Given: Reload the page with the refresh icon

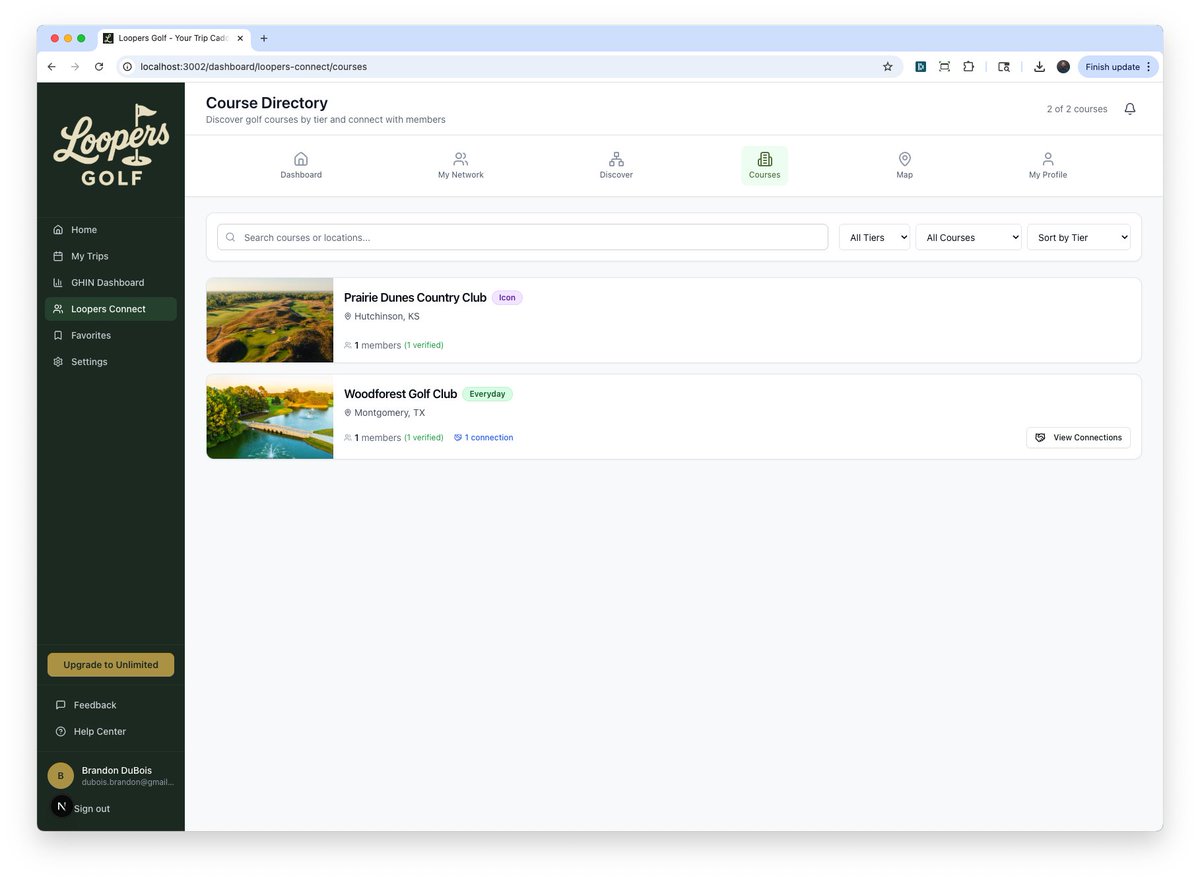Looking at the screenshot, I should pos(99,67).
